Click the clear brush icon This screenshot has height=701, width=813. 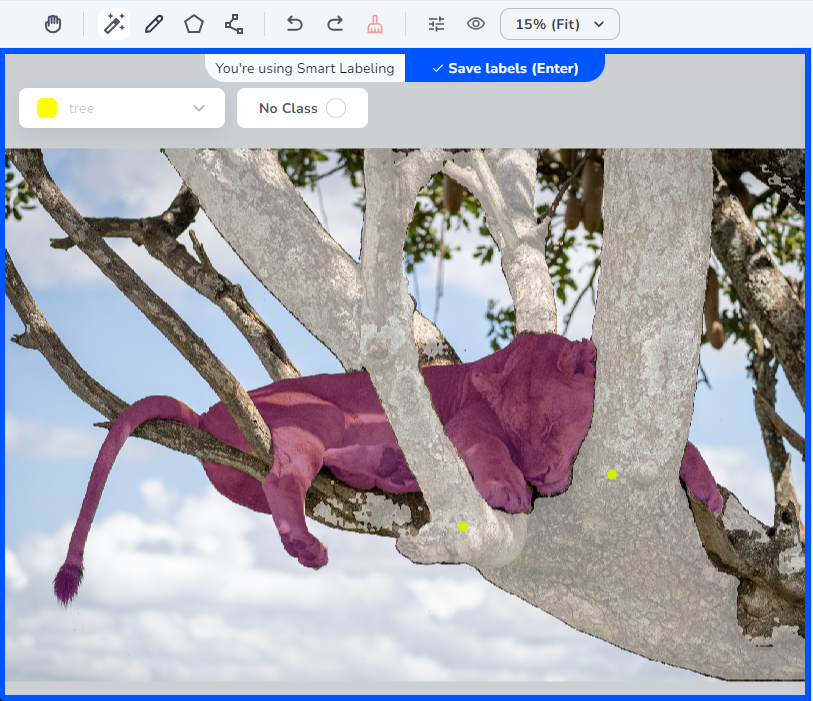tap(375, 24)
